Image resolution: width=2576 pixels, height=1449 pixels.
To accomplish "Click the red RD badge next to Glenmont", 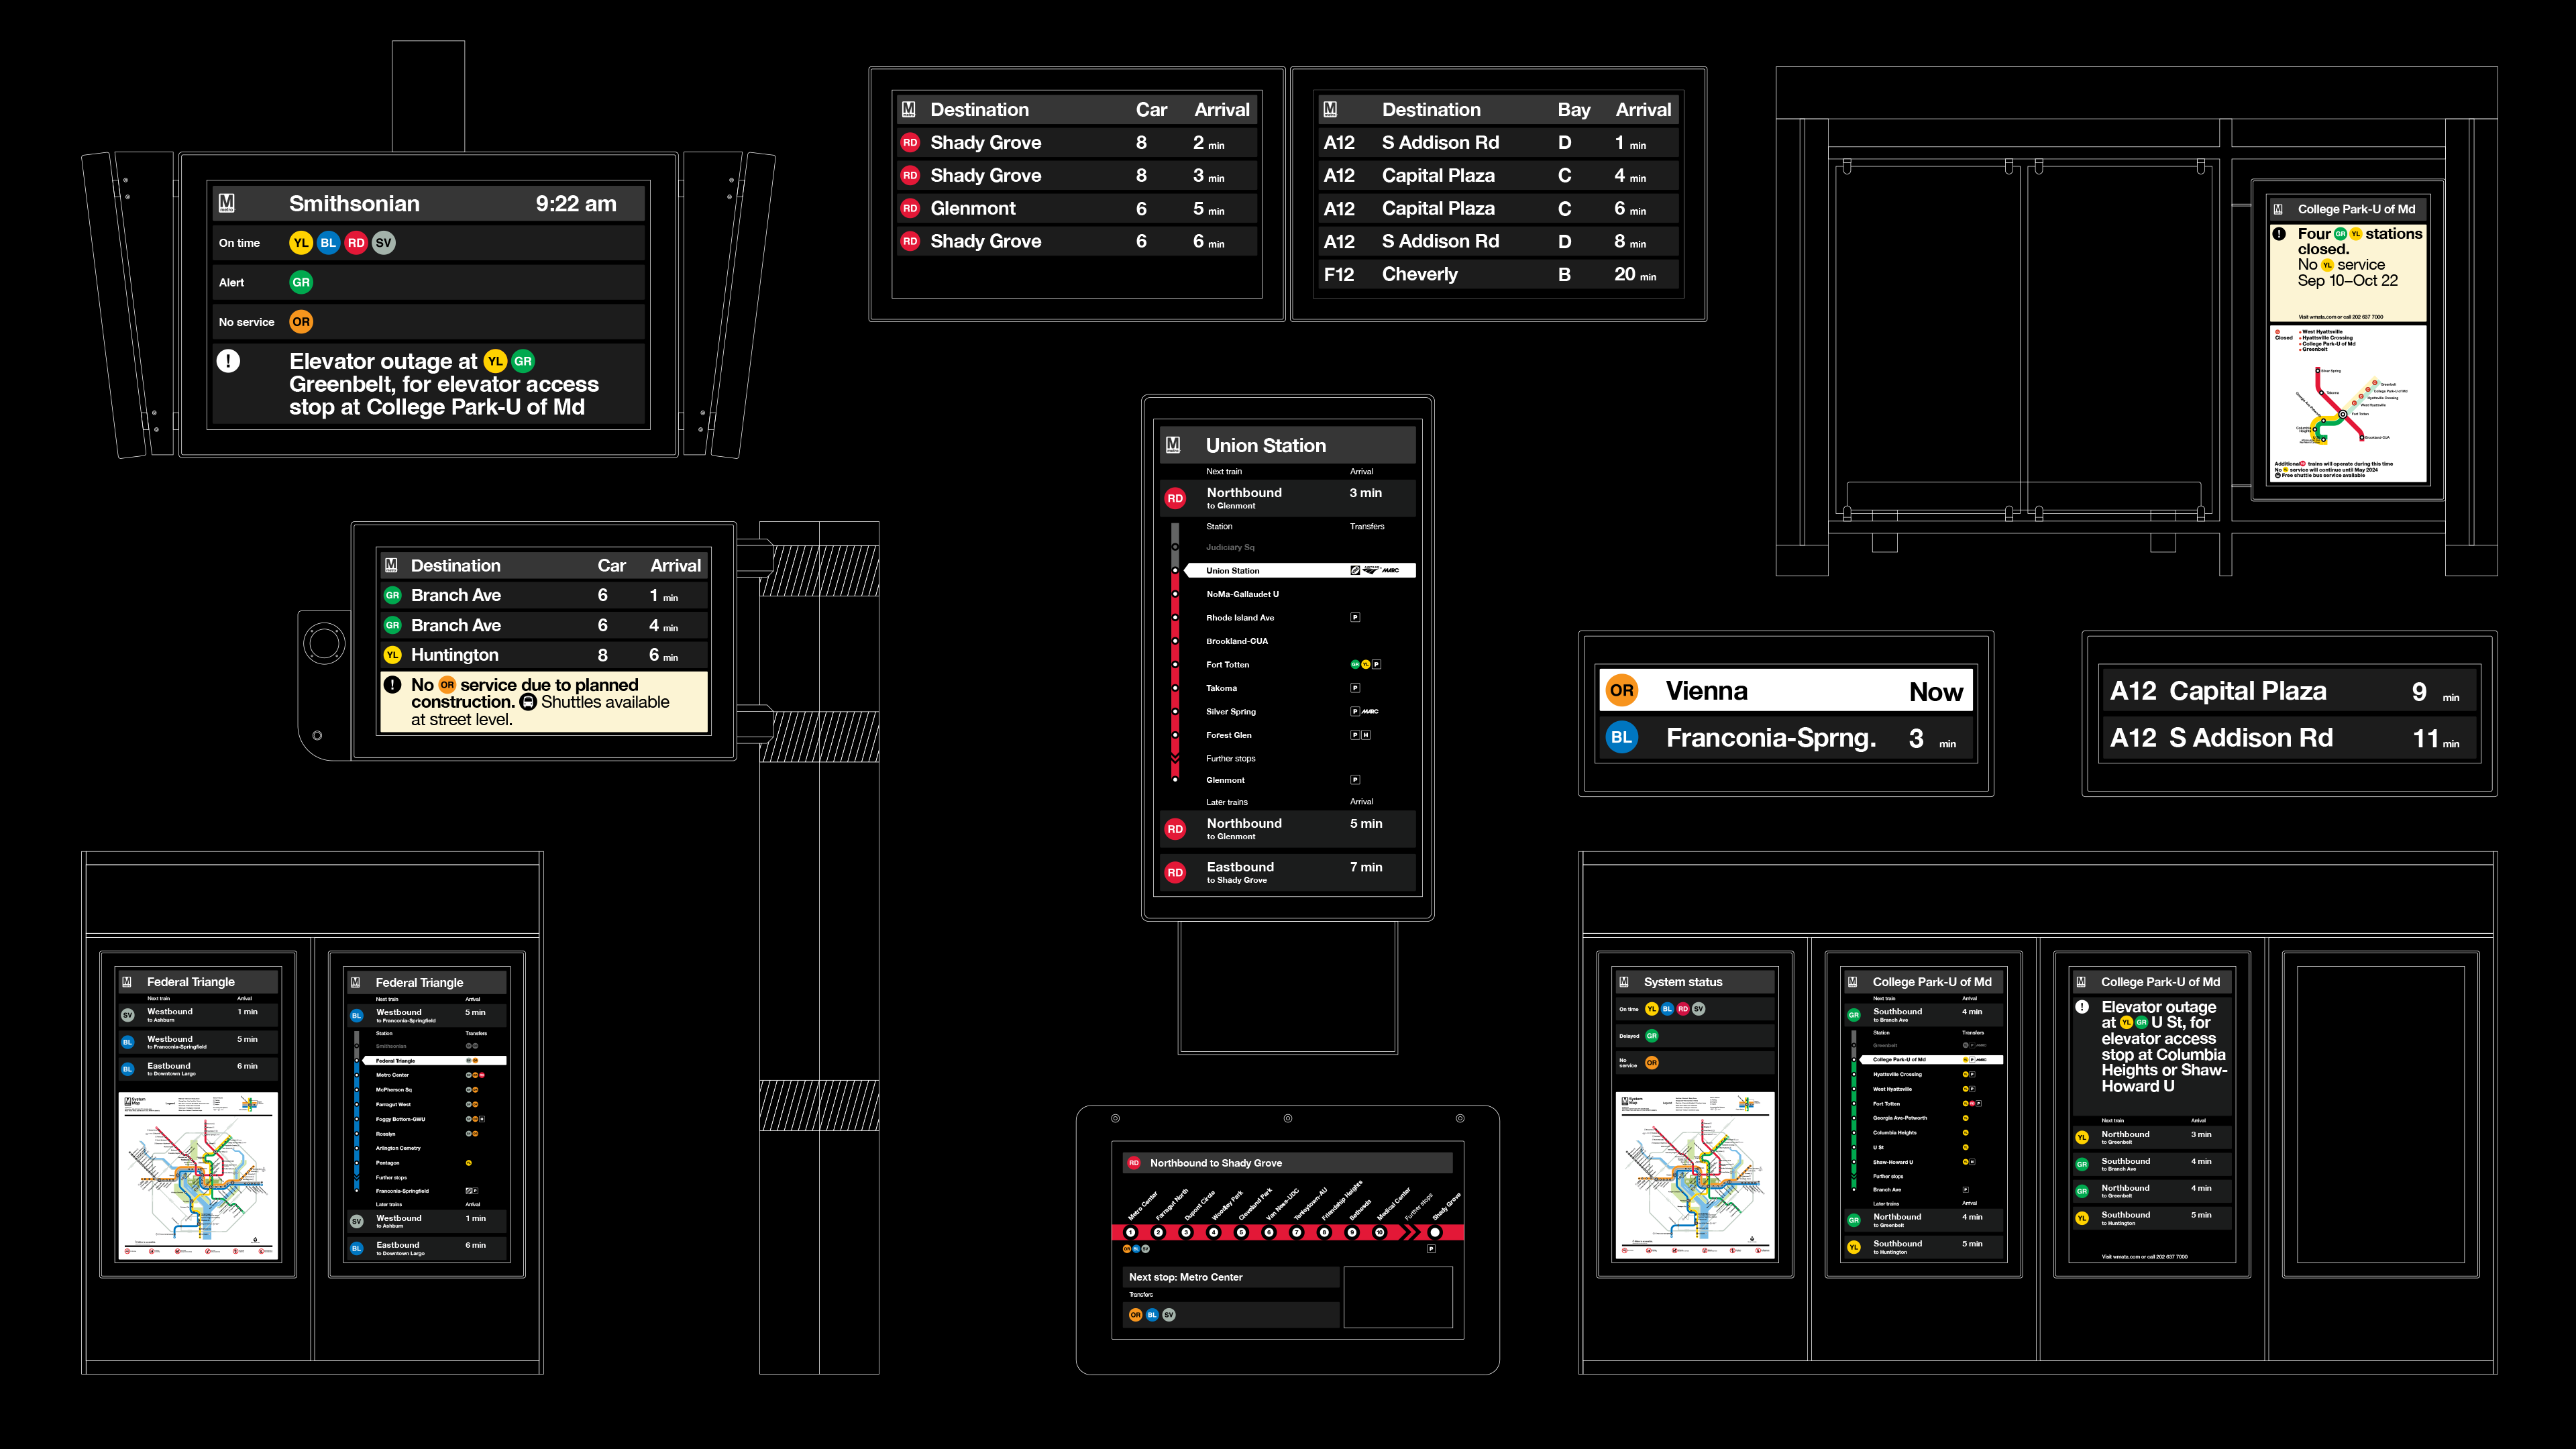I will point(910,209).
